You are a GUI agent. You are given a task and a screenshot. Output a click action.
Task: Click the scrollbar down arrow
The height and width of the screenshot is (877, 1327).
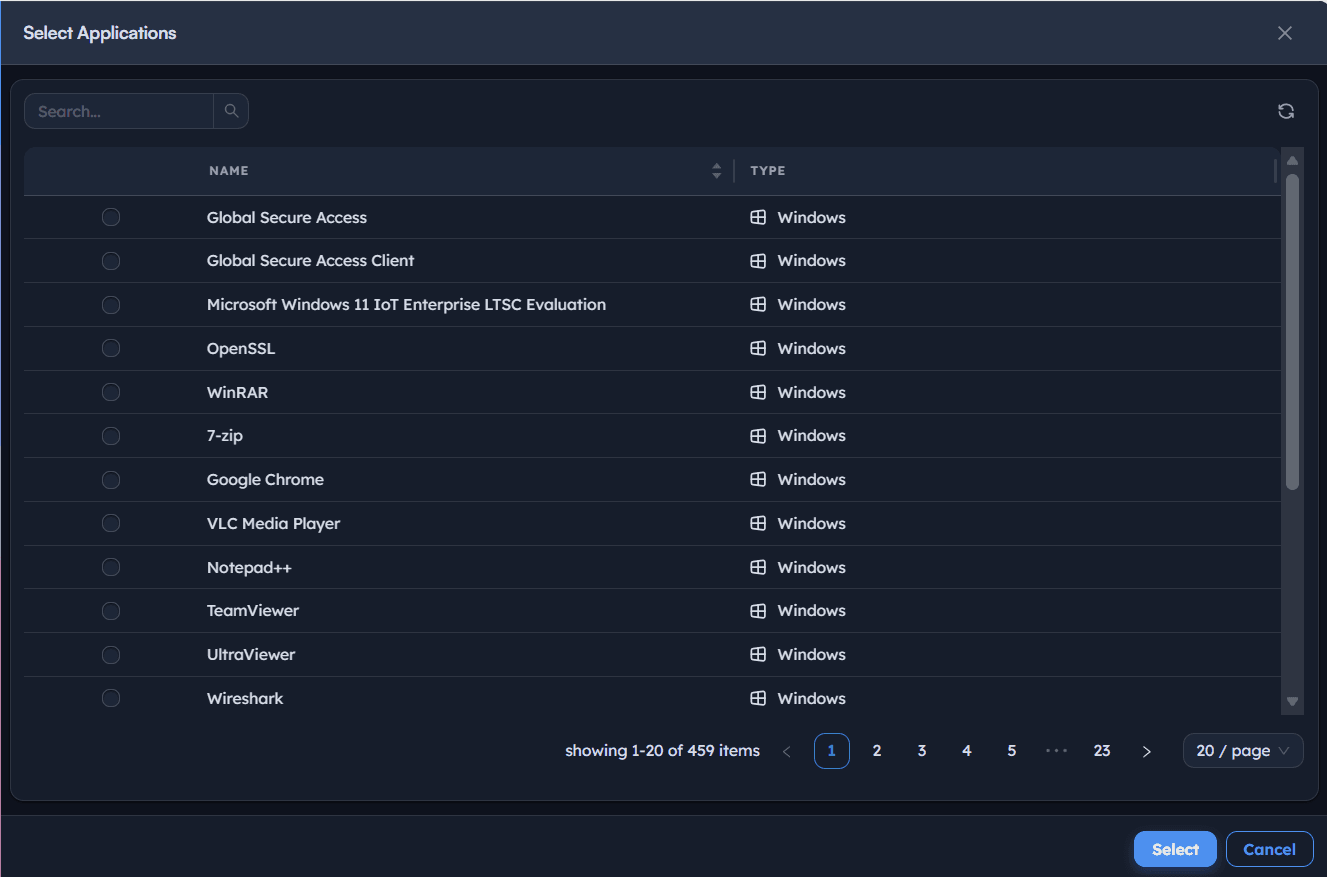(1292, 702)
